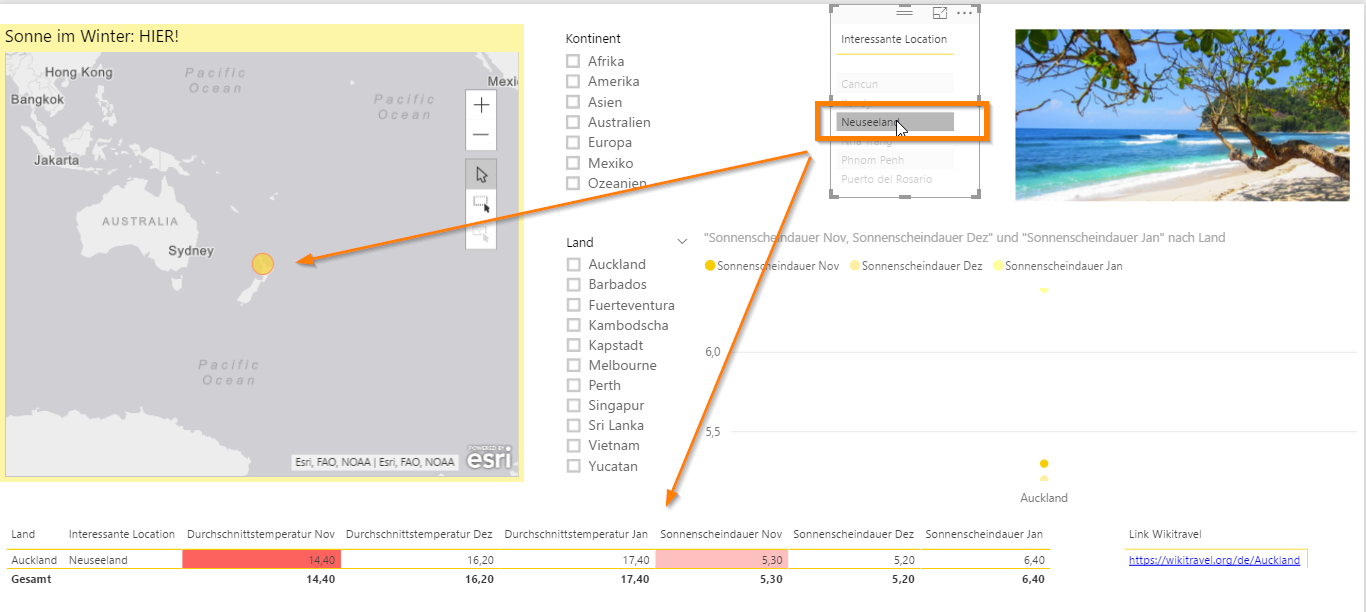Check the Amerika continent checkbox
The image size is (1366, 612).
click(x=573, y=81)
